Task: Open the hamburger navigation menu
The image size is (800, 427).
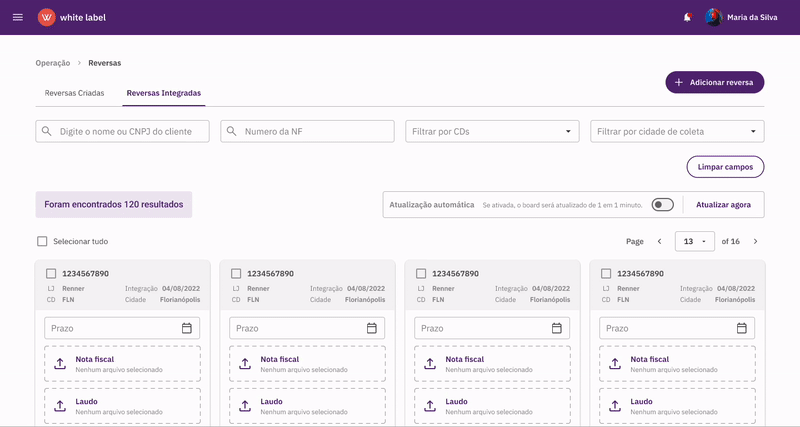Action: click(x=18, y=17)
